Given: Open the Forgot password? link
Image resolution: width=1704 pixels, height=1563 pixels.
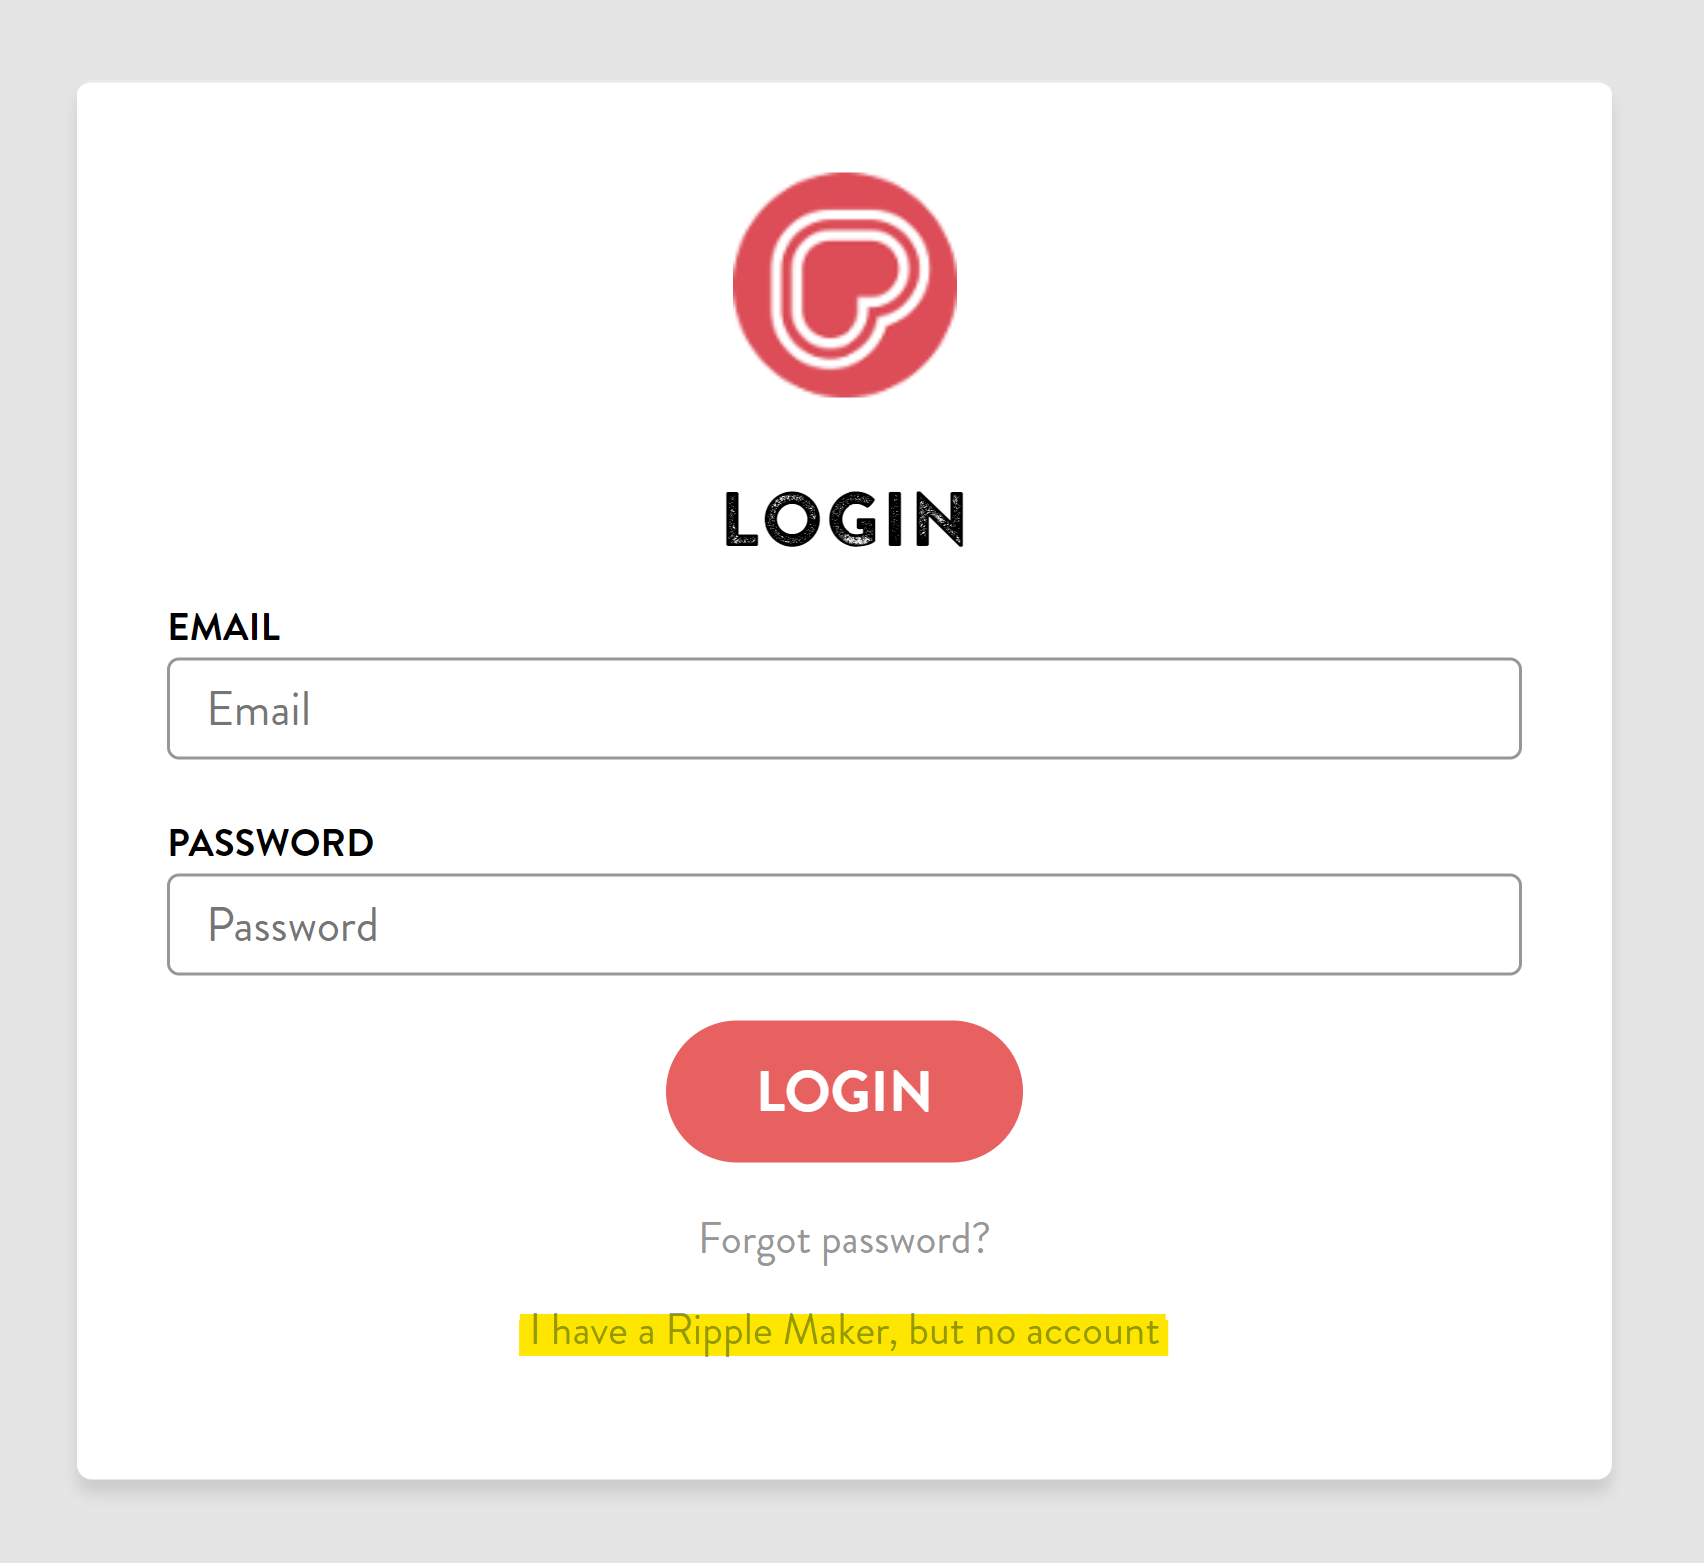Looking at the screenshot, I should pos(844,1240).
